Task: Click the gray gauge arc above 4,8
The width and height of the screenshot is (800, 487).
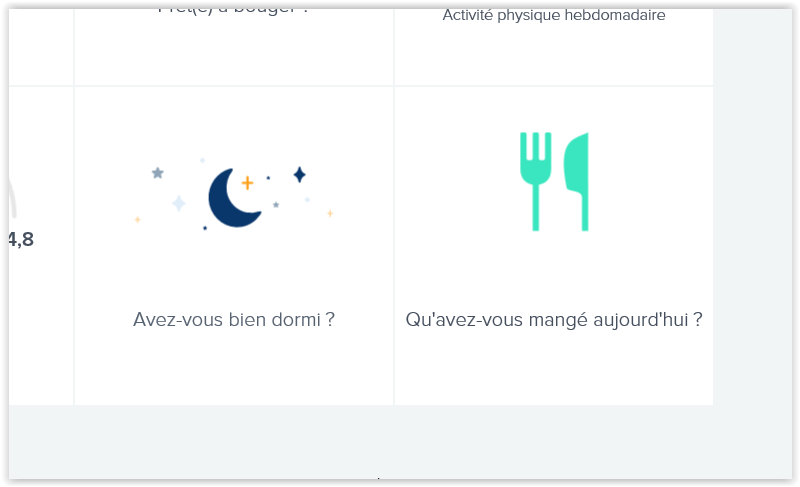Action: click(x=12, y=198)
